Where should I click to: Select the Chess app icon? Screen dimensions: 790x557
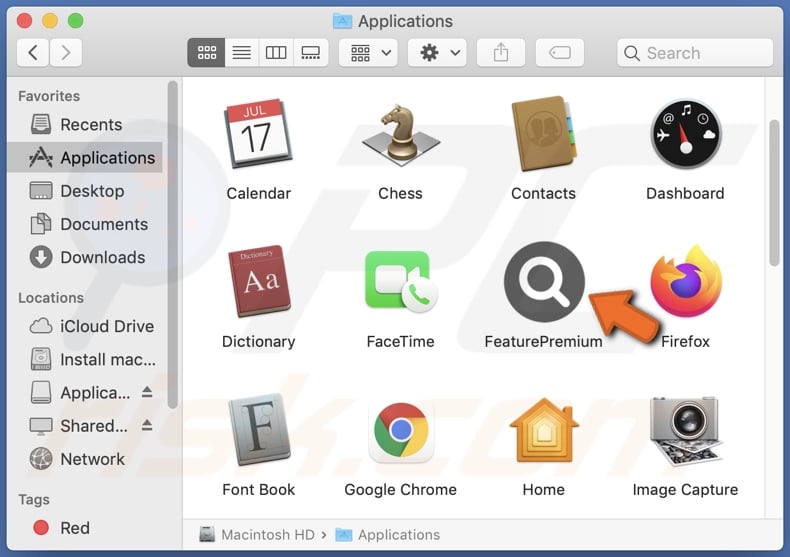[x=401, y=134]
